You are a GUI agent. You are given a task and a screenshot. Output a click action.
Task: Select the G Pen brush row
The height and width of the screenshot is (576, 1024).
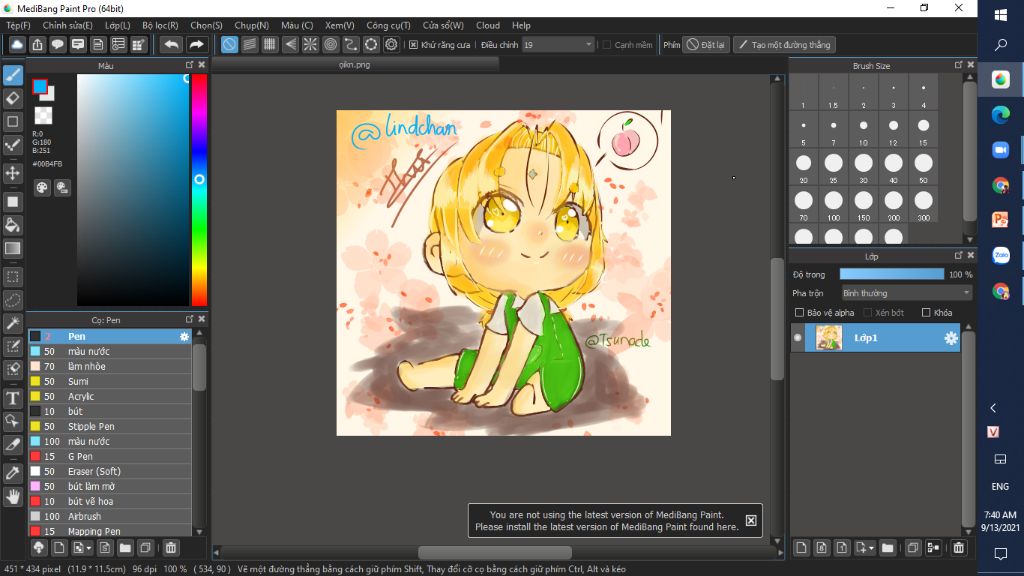click(110, 456)
